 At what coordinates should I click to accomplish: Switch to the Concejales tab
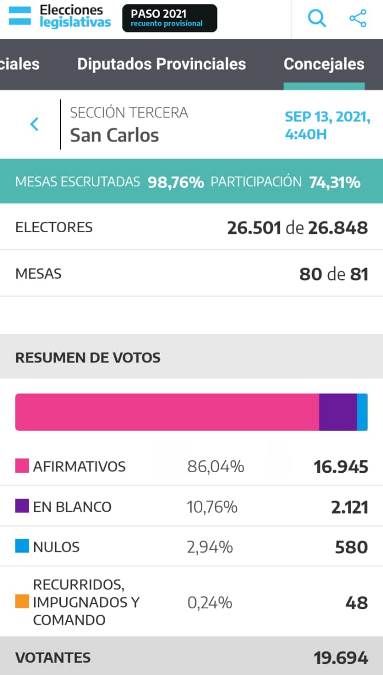pyautogui.click(x=324, y=65)
